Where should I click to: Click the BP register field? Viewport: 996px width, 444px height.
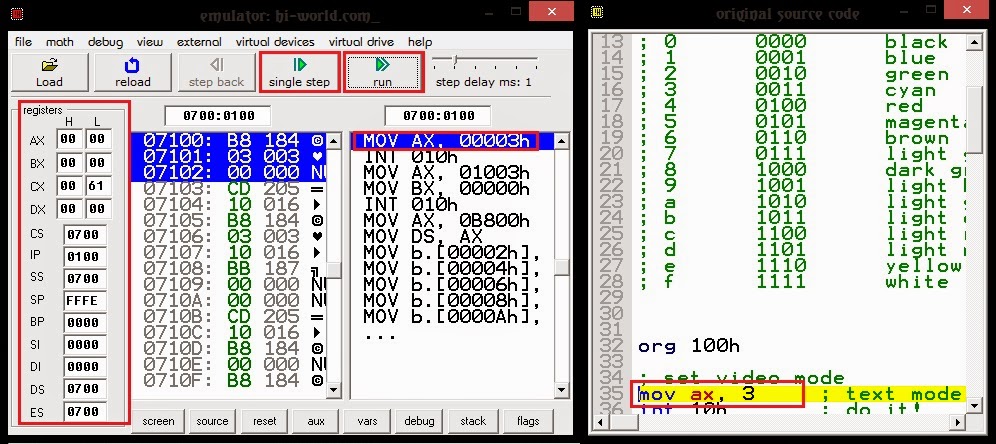tap(84, 323)
